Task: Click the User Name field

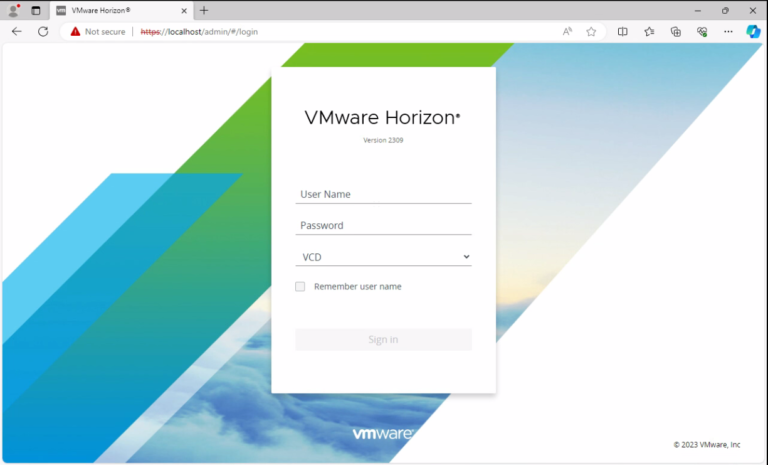Action: pos(383,194)
